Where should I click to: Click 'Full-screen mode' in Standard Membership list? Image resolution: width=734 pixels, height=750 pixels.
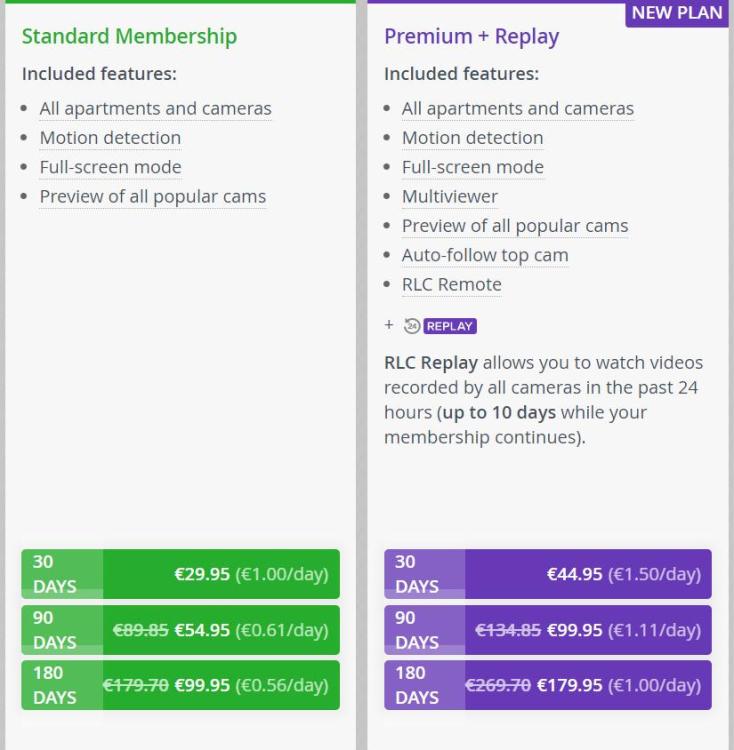(110, 167)
